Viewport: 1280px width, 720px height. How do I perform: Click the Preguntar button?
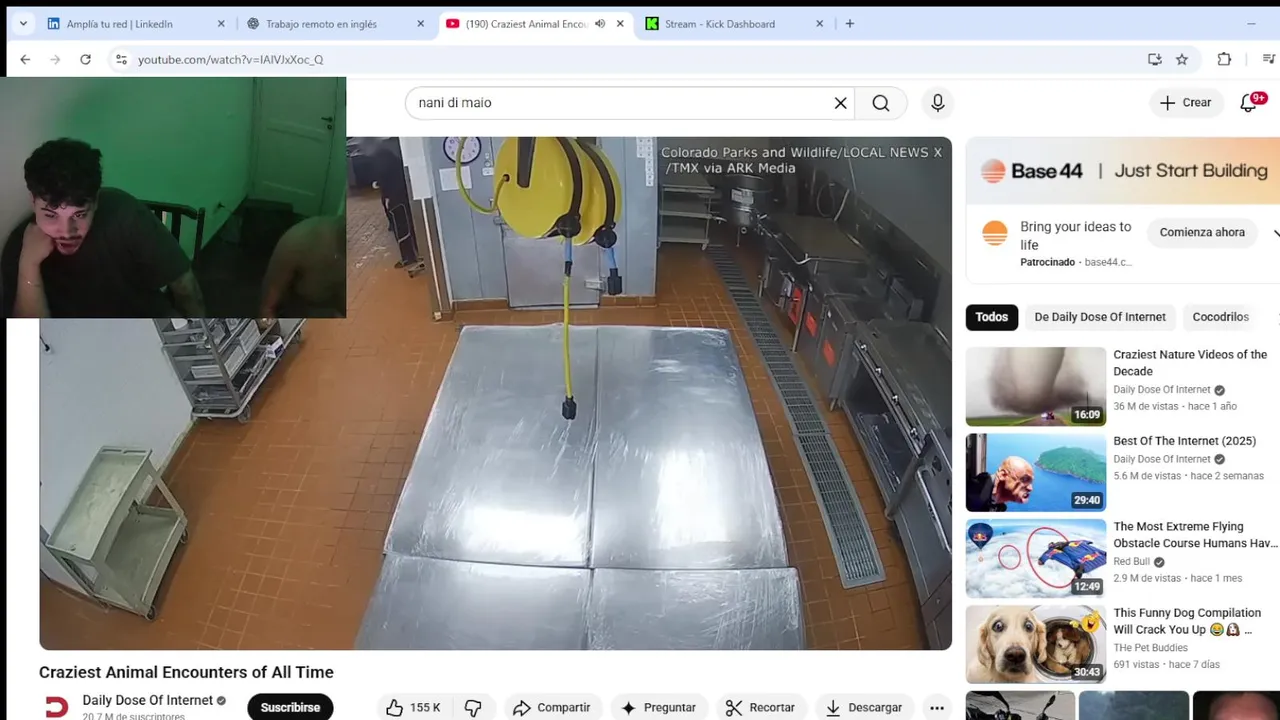point(660,707)
